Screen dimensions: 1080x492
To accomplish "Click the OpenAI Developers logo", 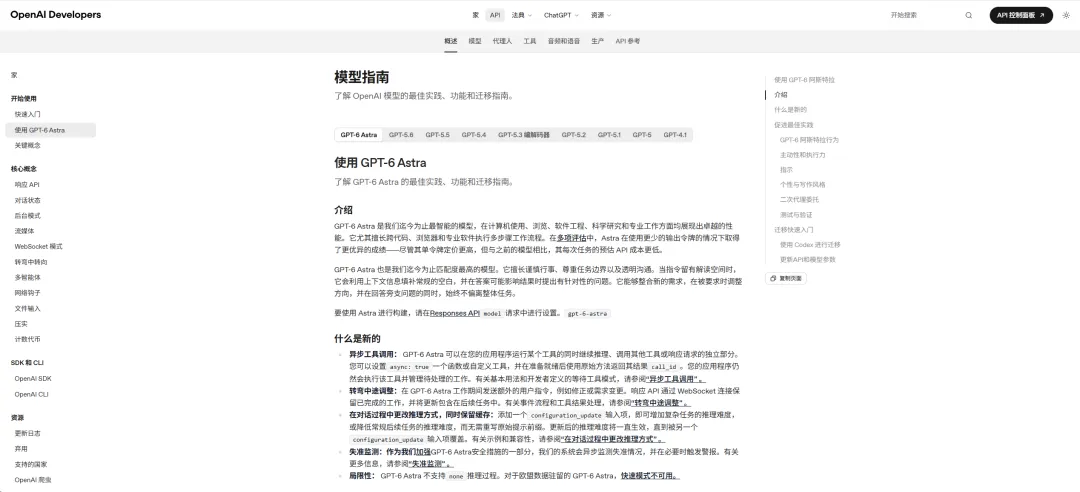I will [56, 15].
